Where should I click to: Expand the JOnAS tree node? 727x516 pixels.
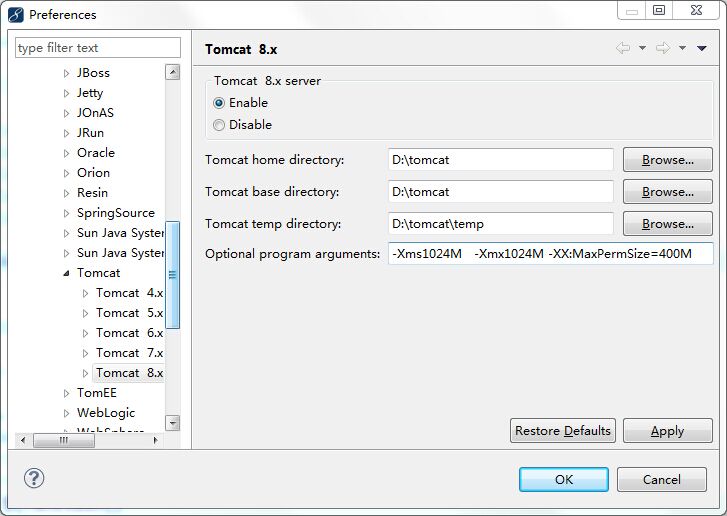tap(66, 113)
